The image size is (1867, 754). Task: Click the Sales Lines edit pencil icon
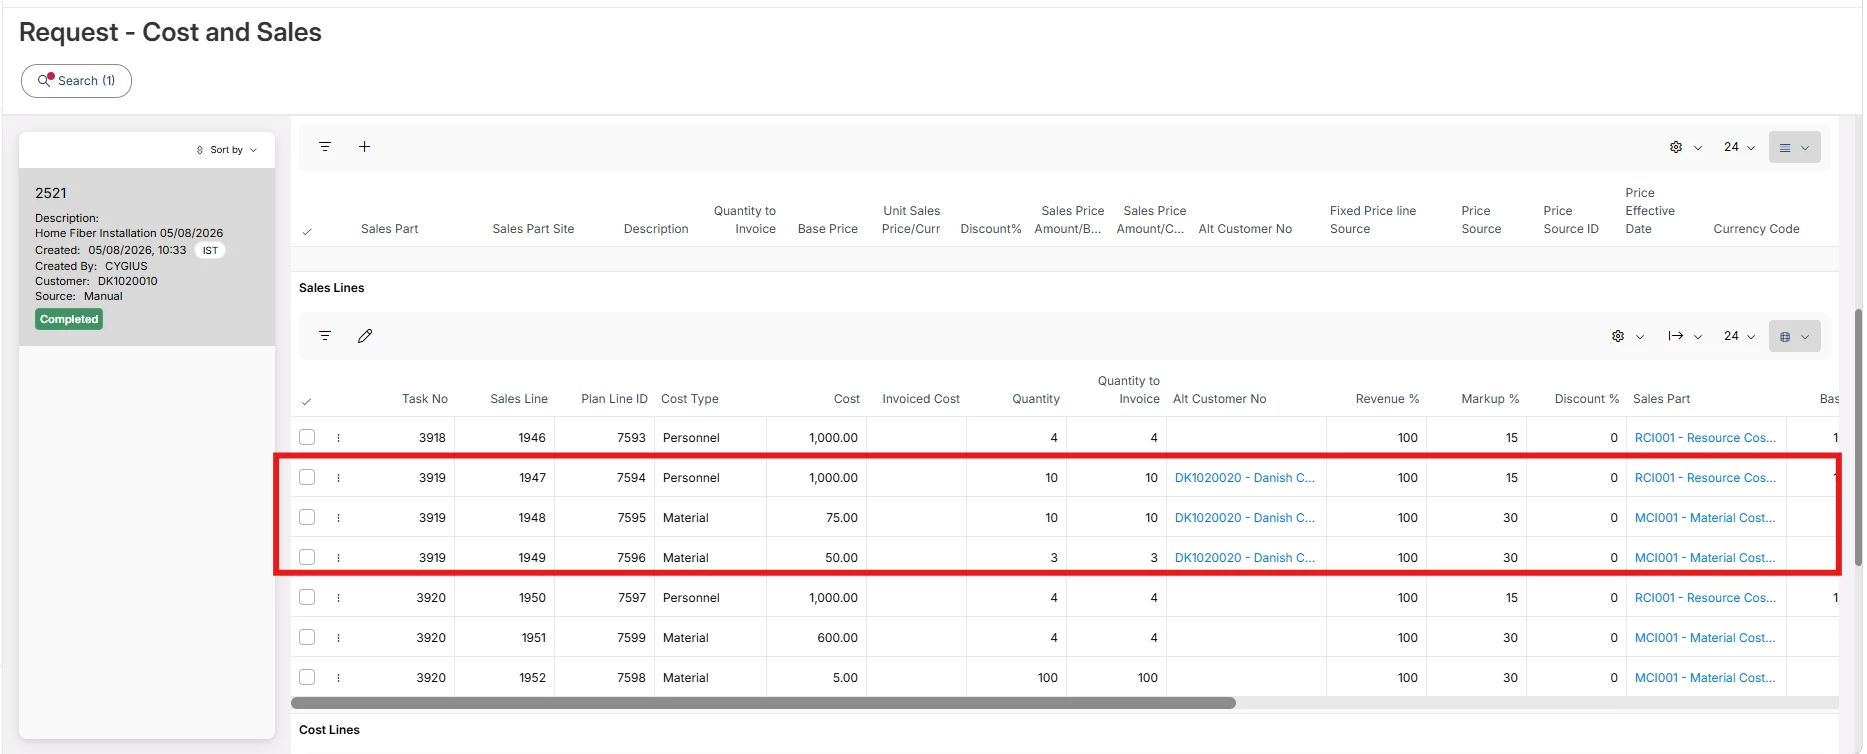pos(365,336)
